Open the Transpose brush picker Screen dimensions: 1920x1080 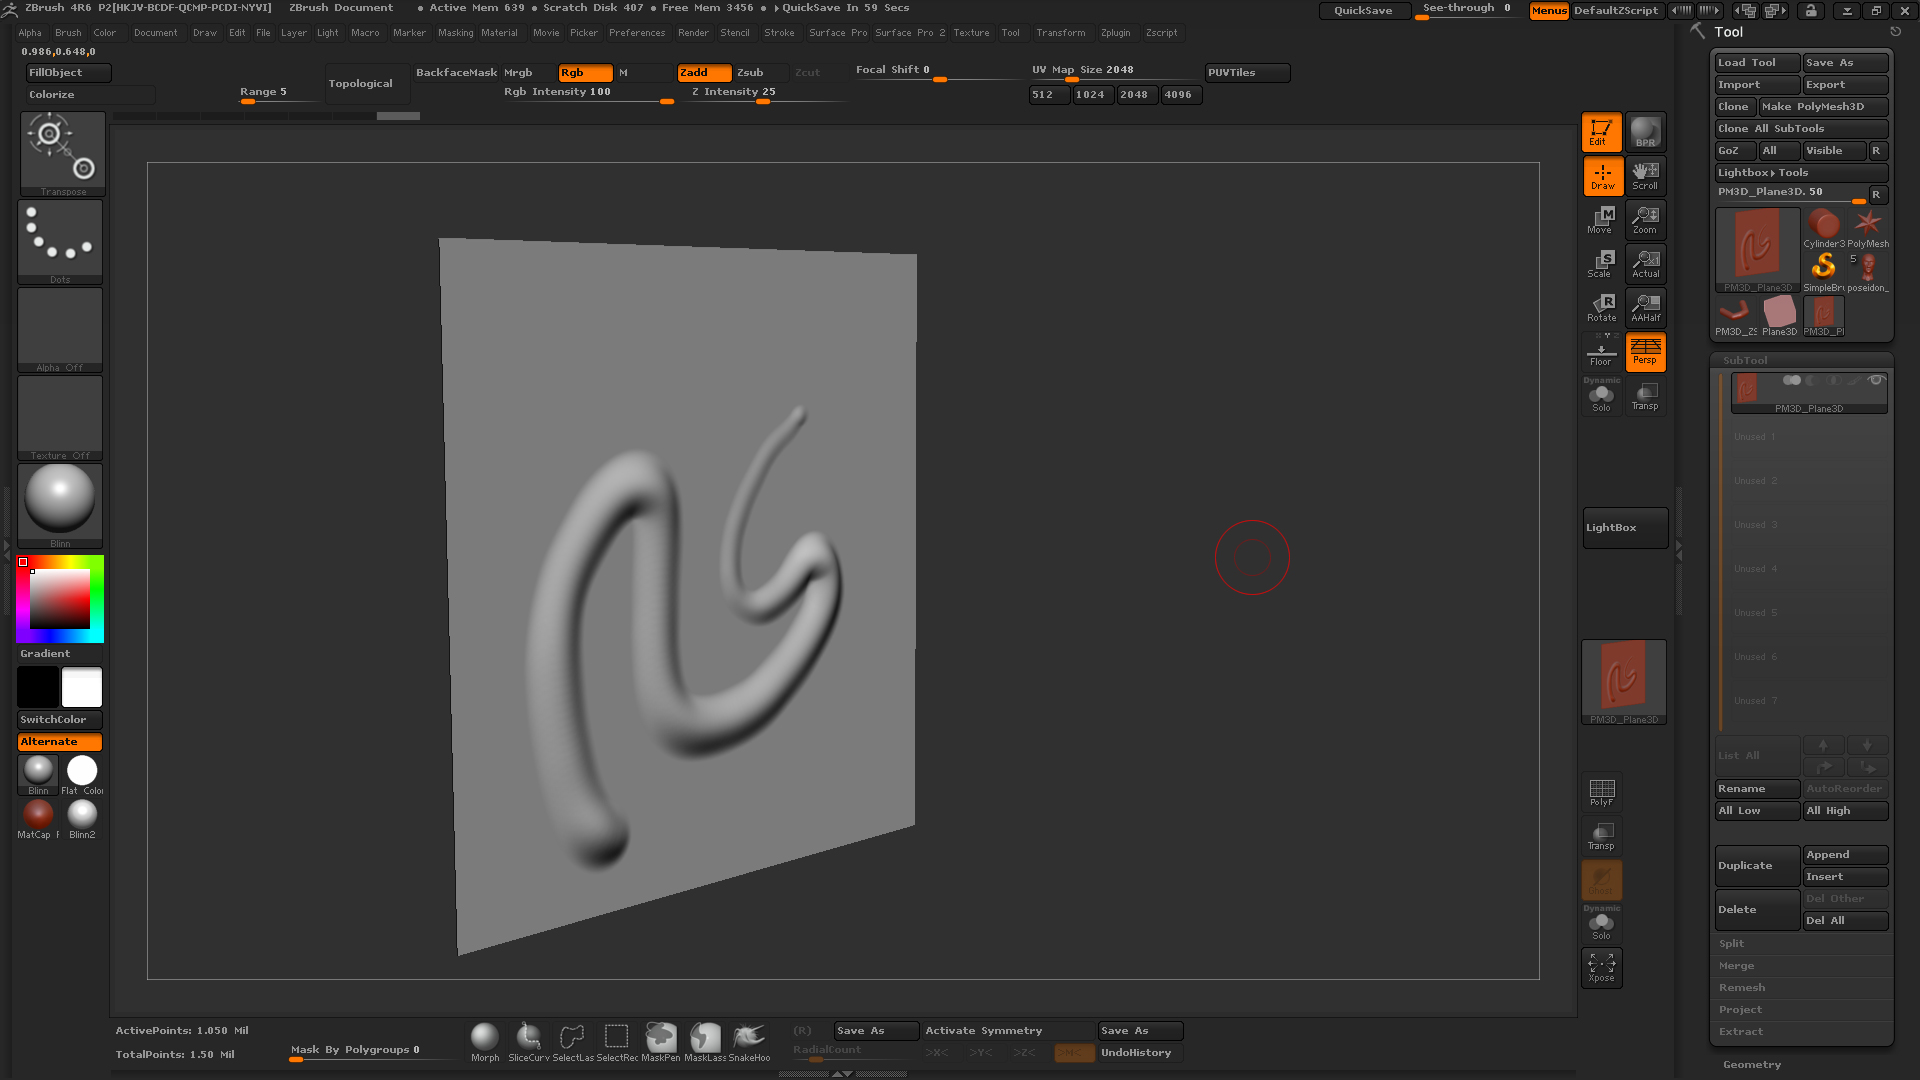pos(62,153)
